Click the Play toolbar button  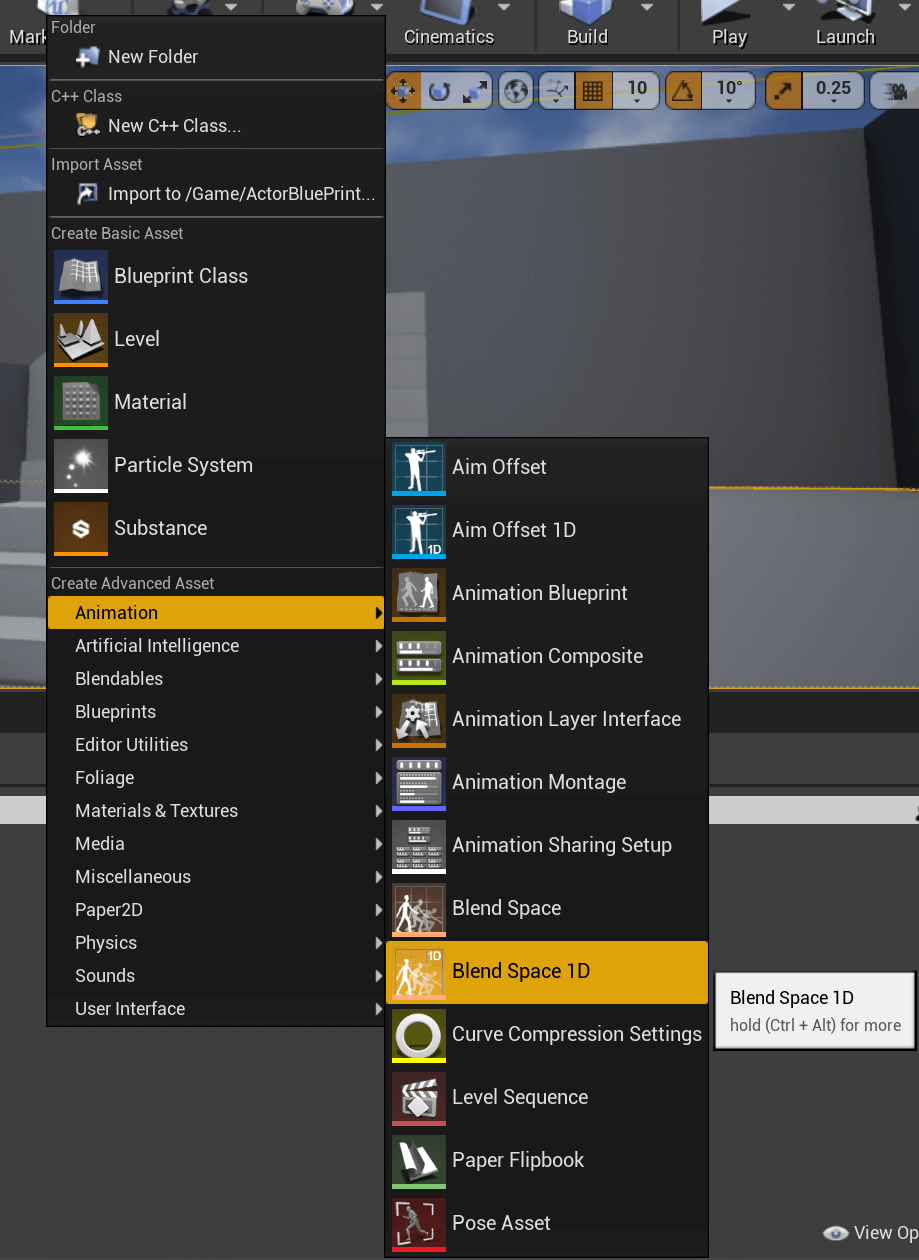729,25
